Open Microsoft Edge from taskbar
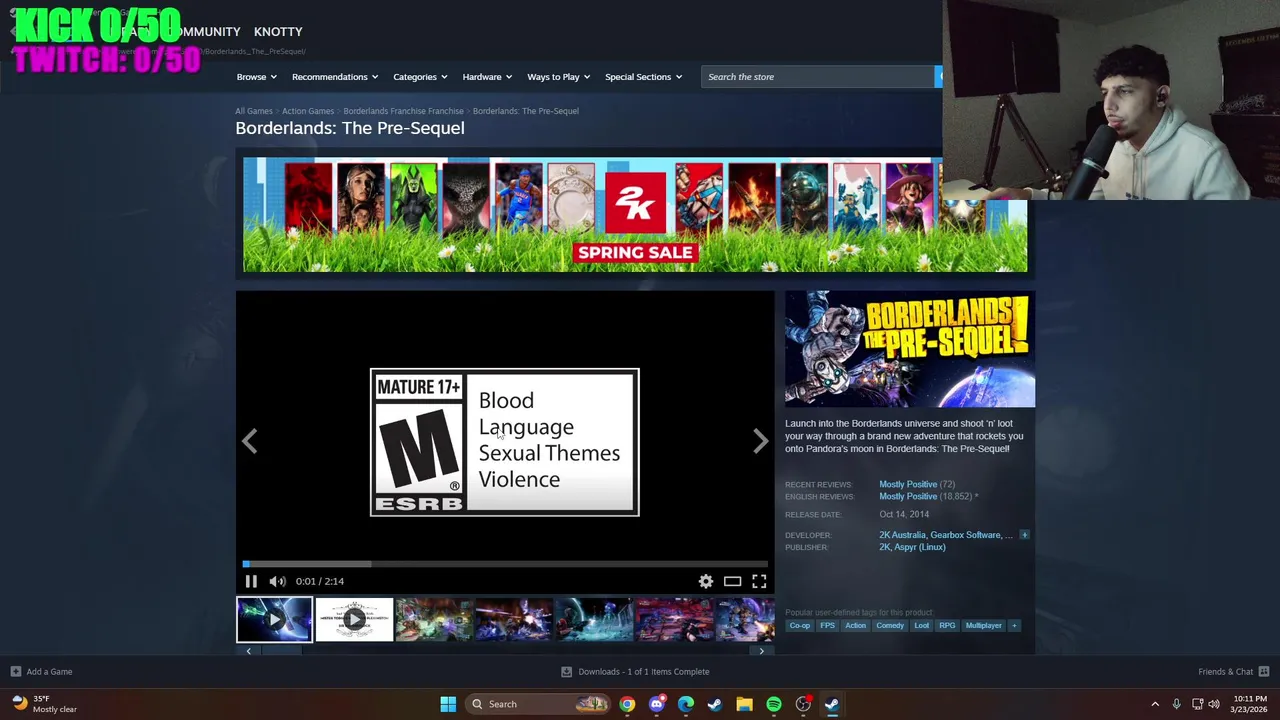 tap(685, 704)
